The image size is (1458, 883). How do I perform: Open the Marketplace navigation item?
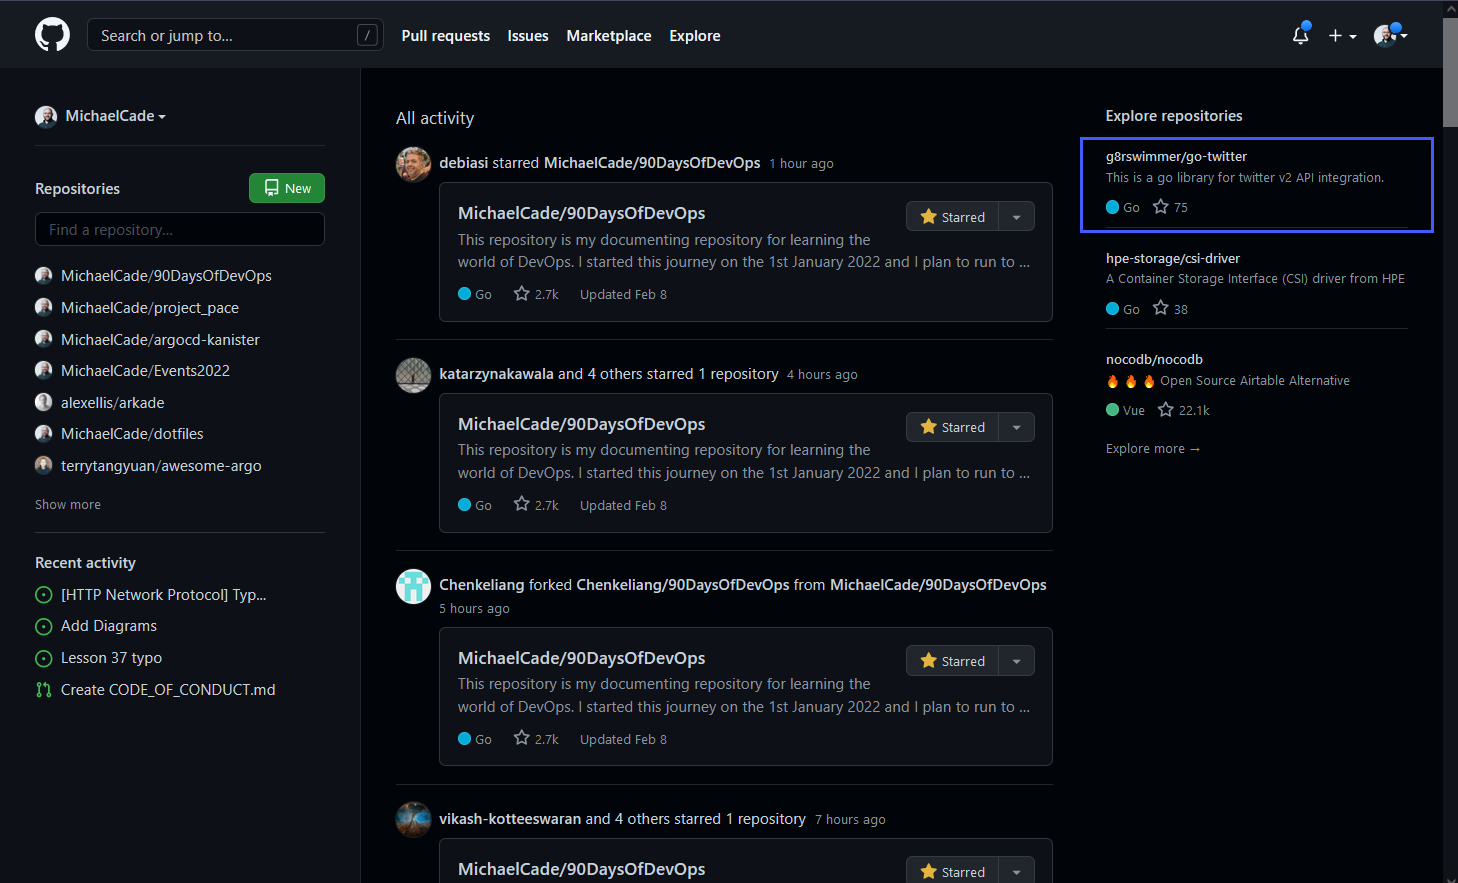point(608,35)
